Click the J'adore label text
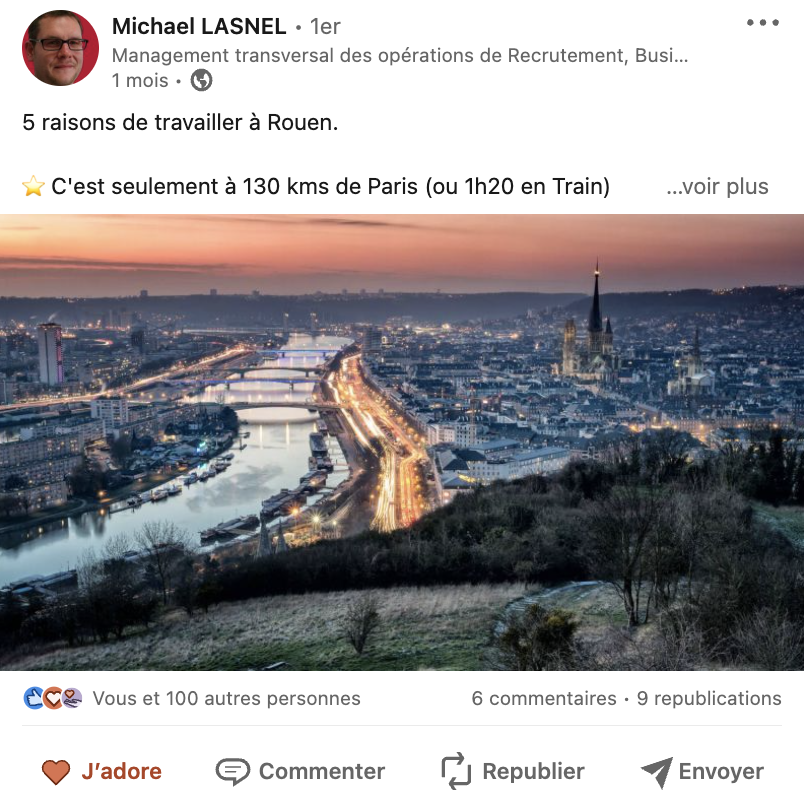This screenshot has width=804, height=803. pyautogui.click(x=122, y=771)
